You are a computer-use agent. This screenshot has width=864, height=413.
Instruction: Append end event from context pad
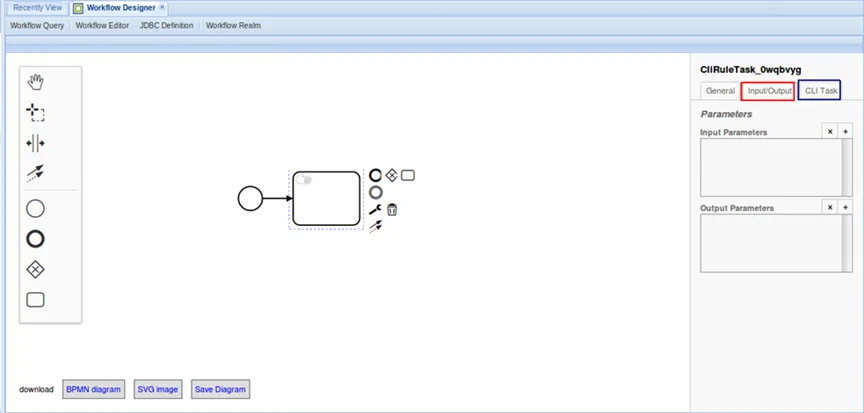click(375, 176)
